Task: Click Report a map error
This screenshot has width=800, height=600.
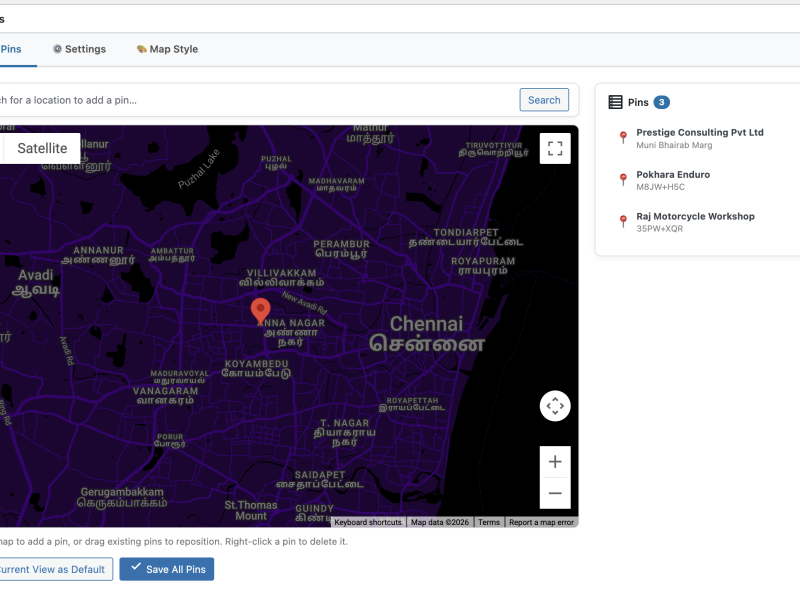Action: pyautogui.click(x=541, y=522)
